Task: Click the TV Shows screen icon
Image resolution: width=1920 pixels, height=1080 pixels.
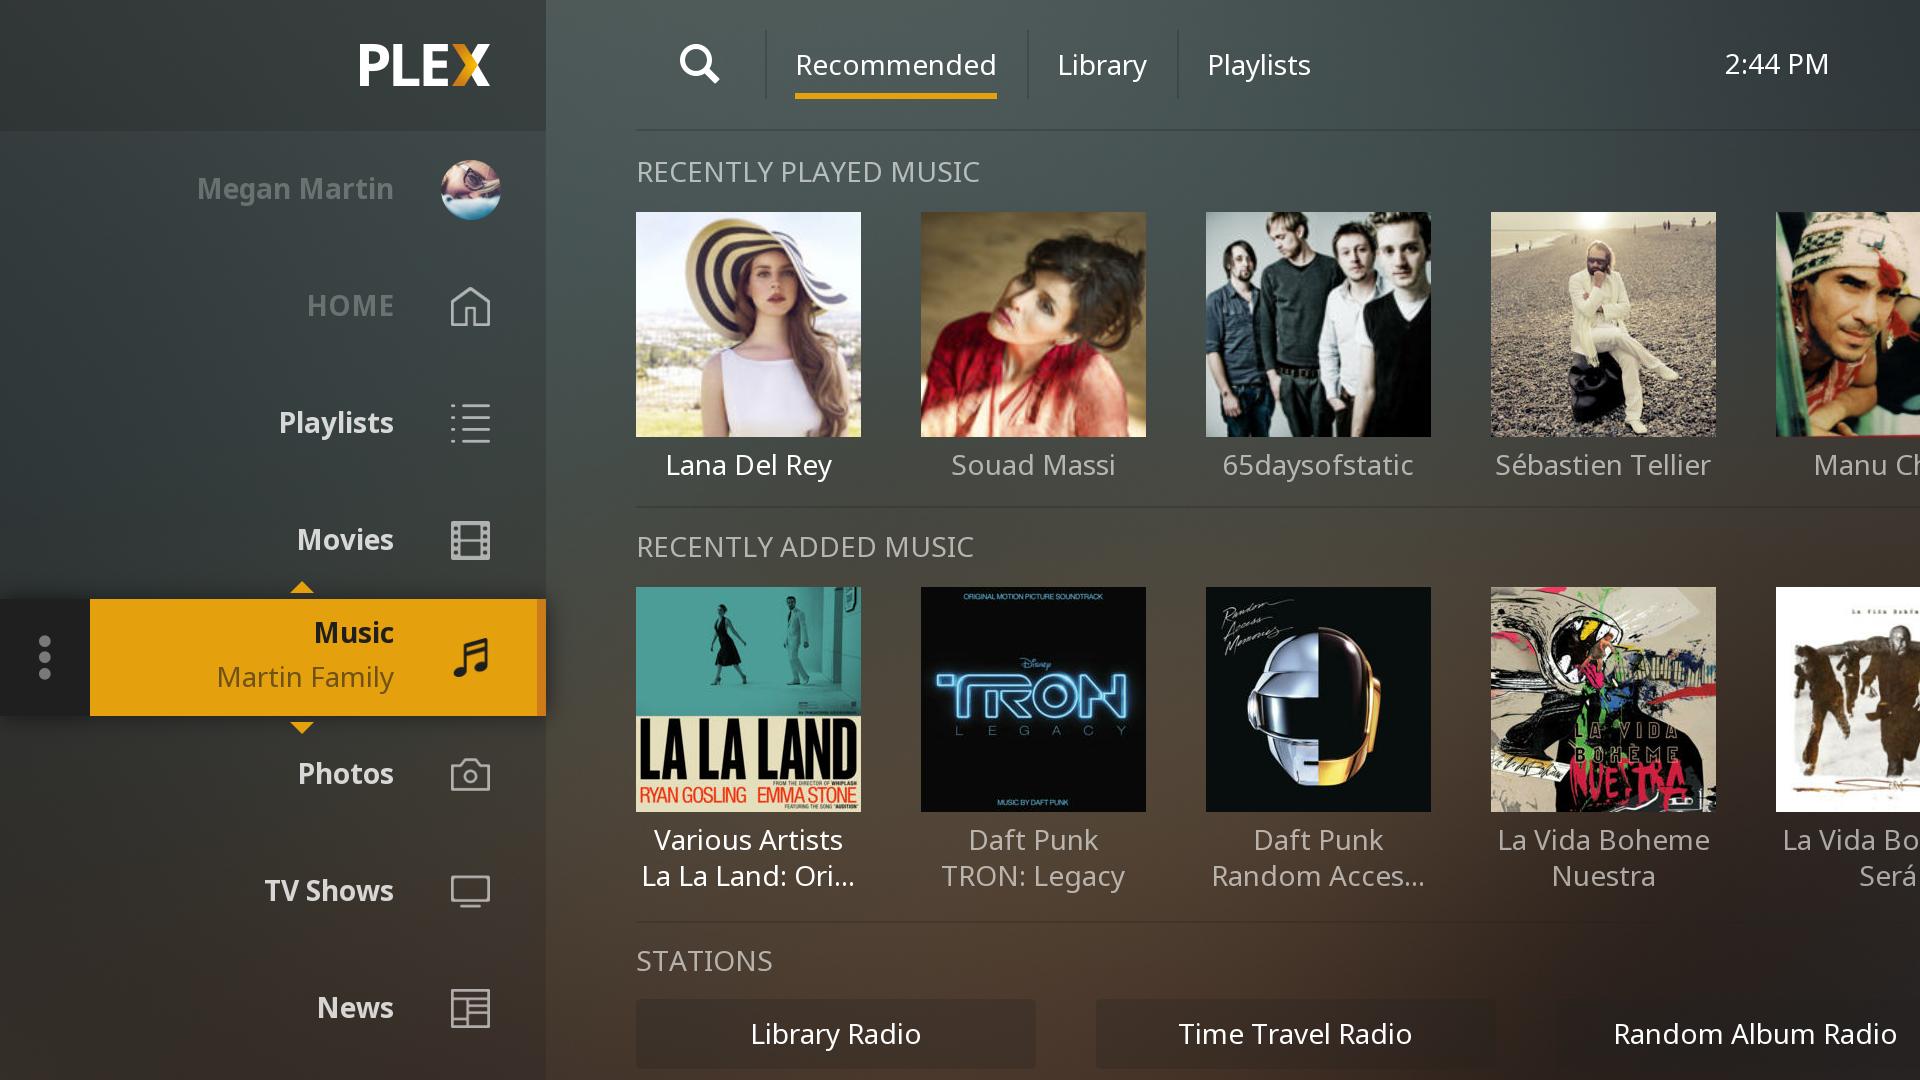Action: point(469,891)
